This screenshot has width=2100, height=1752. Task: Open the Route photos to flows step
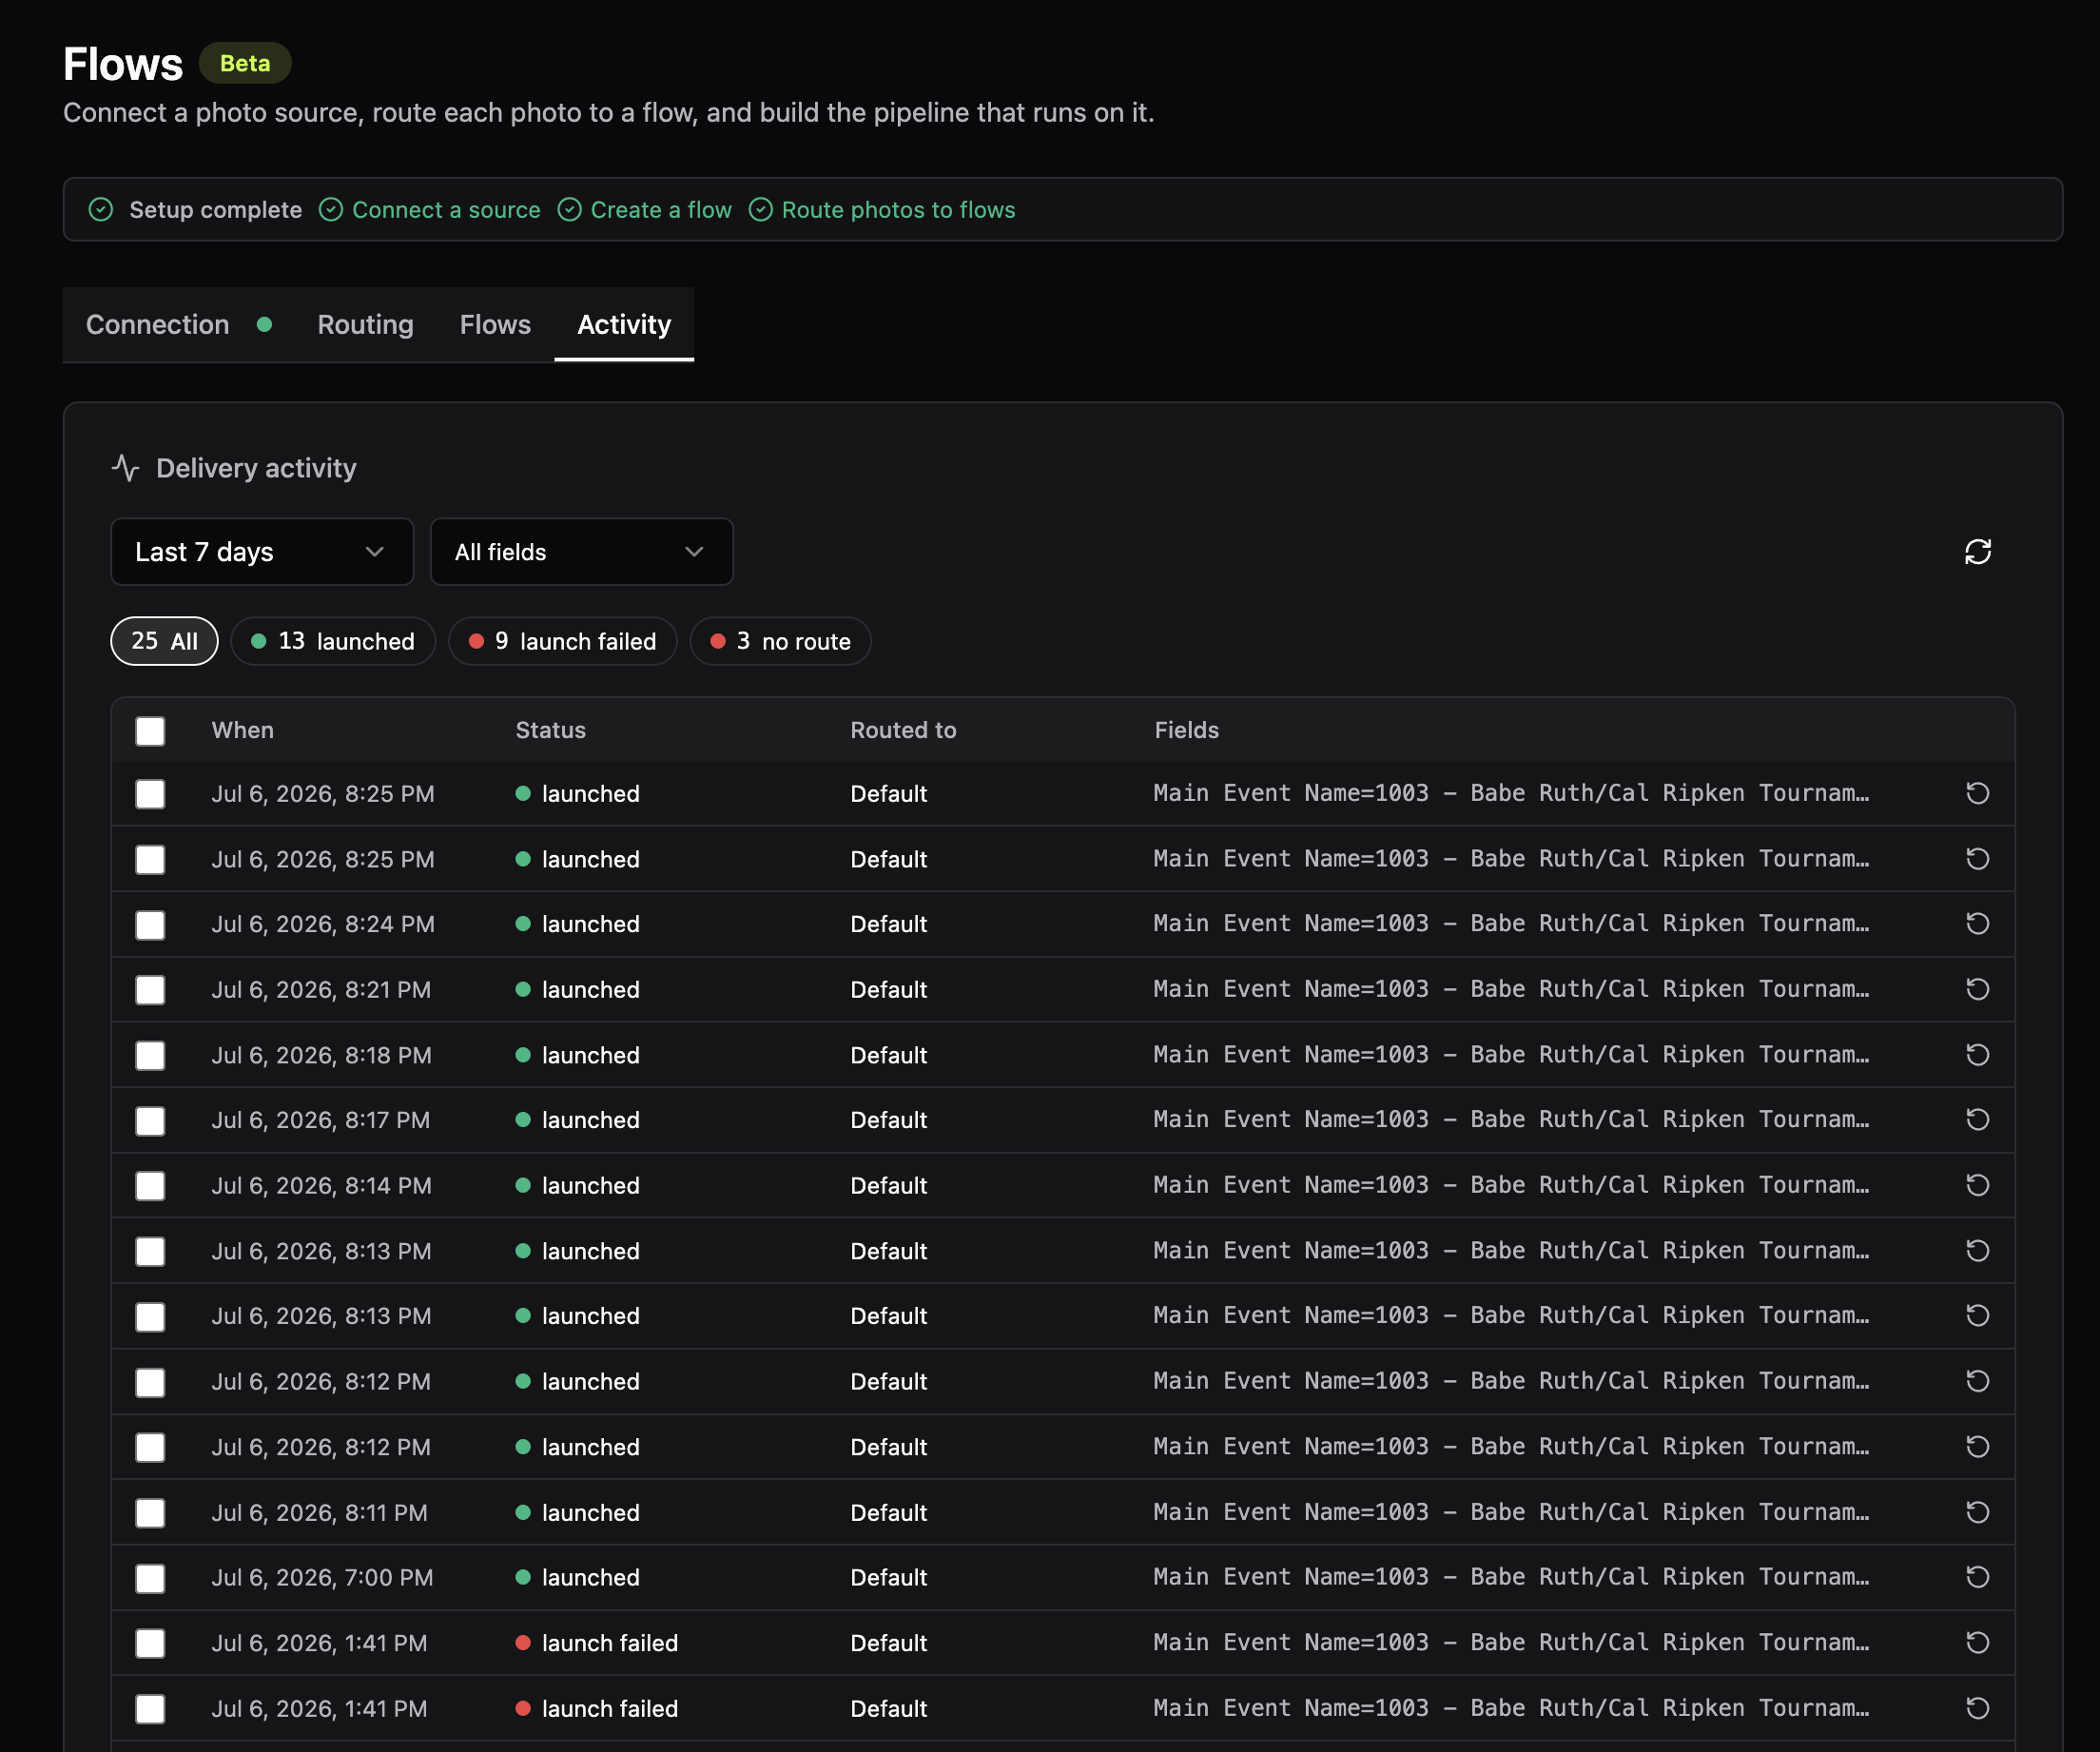[x=882, y=210]
